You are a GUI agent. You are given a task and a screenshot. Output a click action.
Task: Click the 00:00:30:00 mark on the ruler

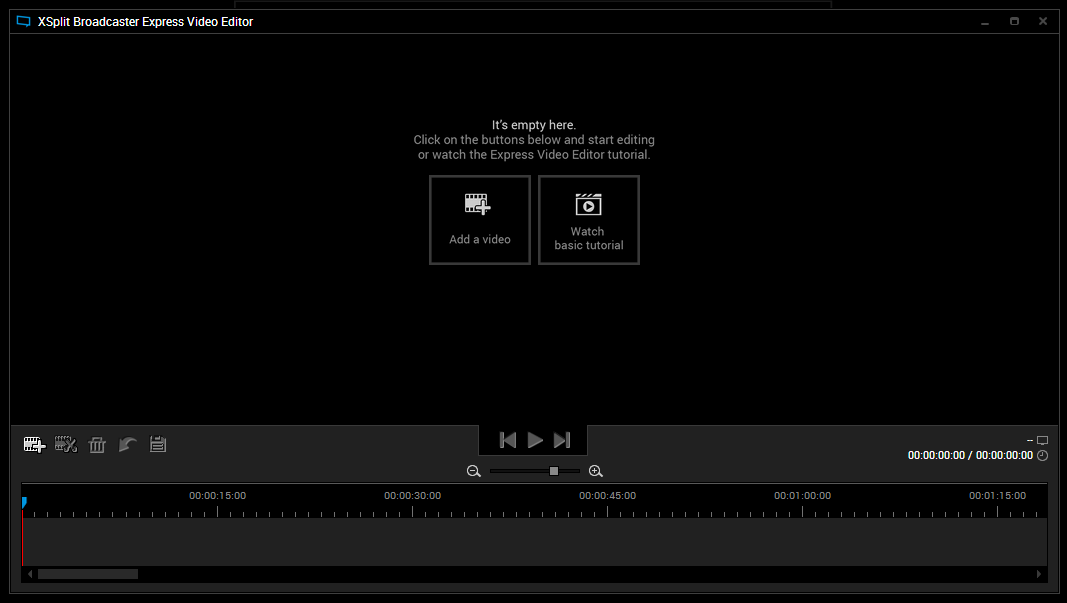(412, 495)
